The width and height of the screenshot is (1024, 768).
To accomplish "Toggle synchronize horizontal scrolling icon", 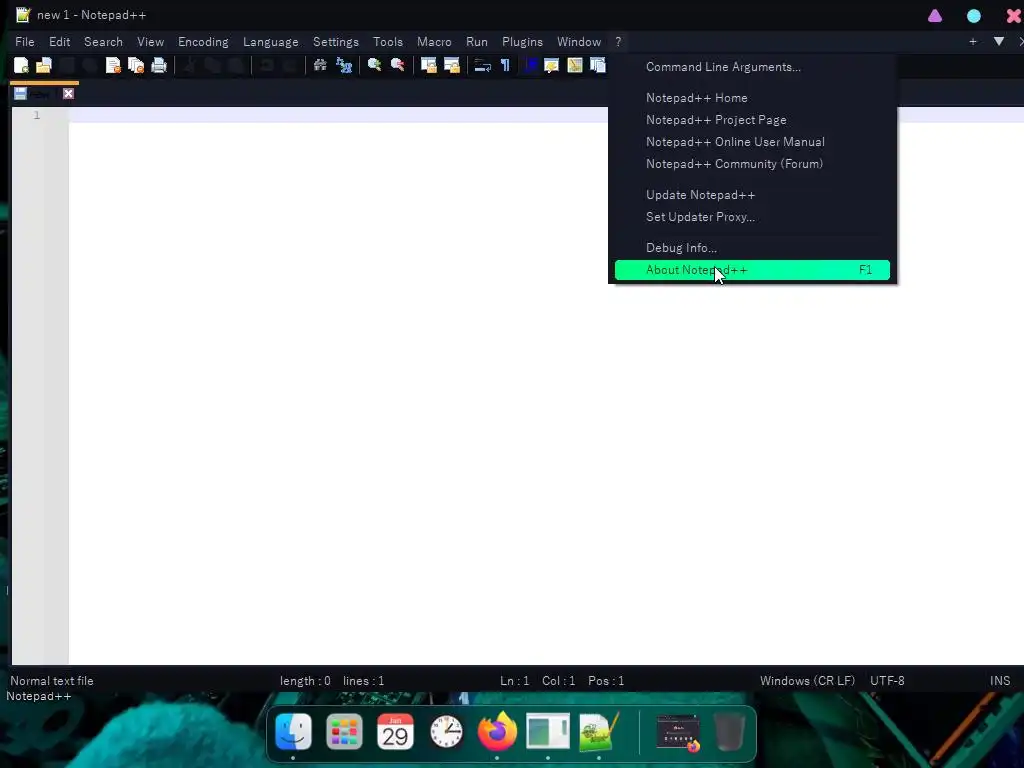I will coord(451,65).
